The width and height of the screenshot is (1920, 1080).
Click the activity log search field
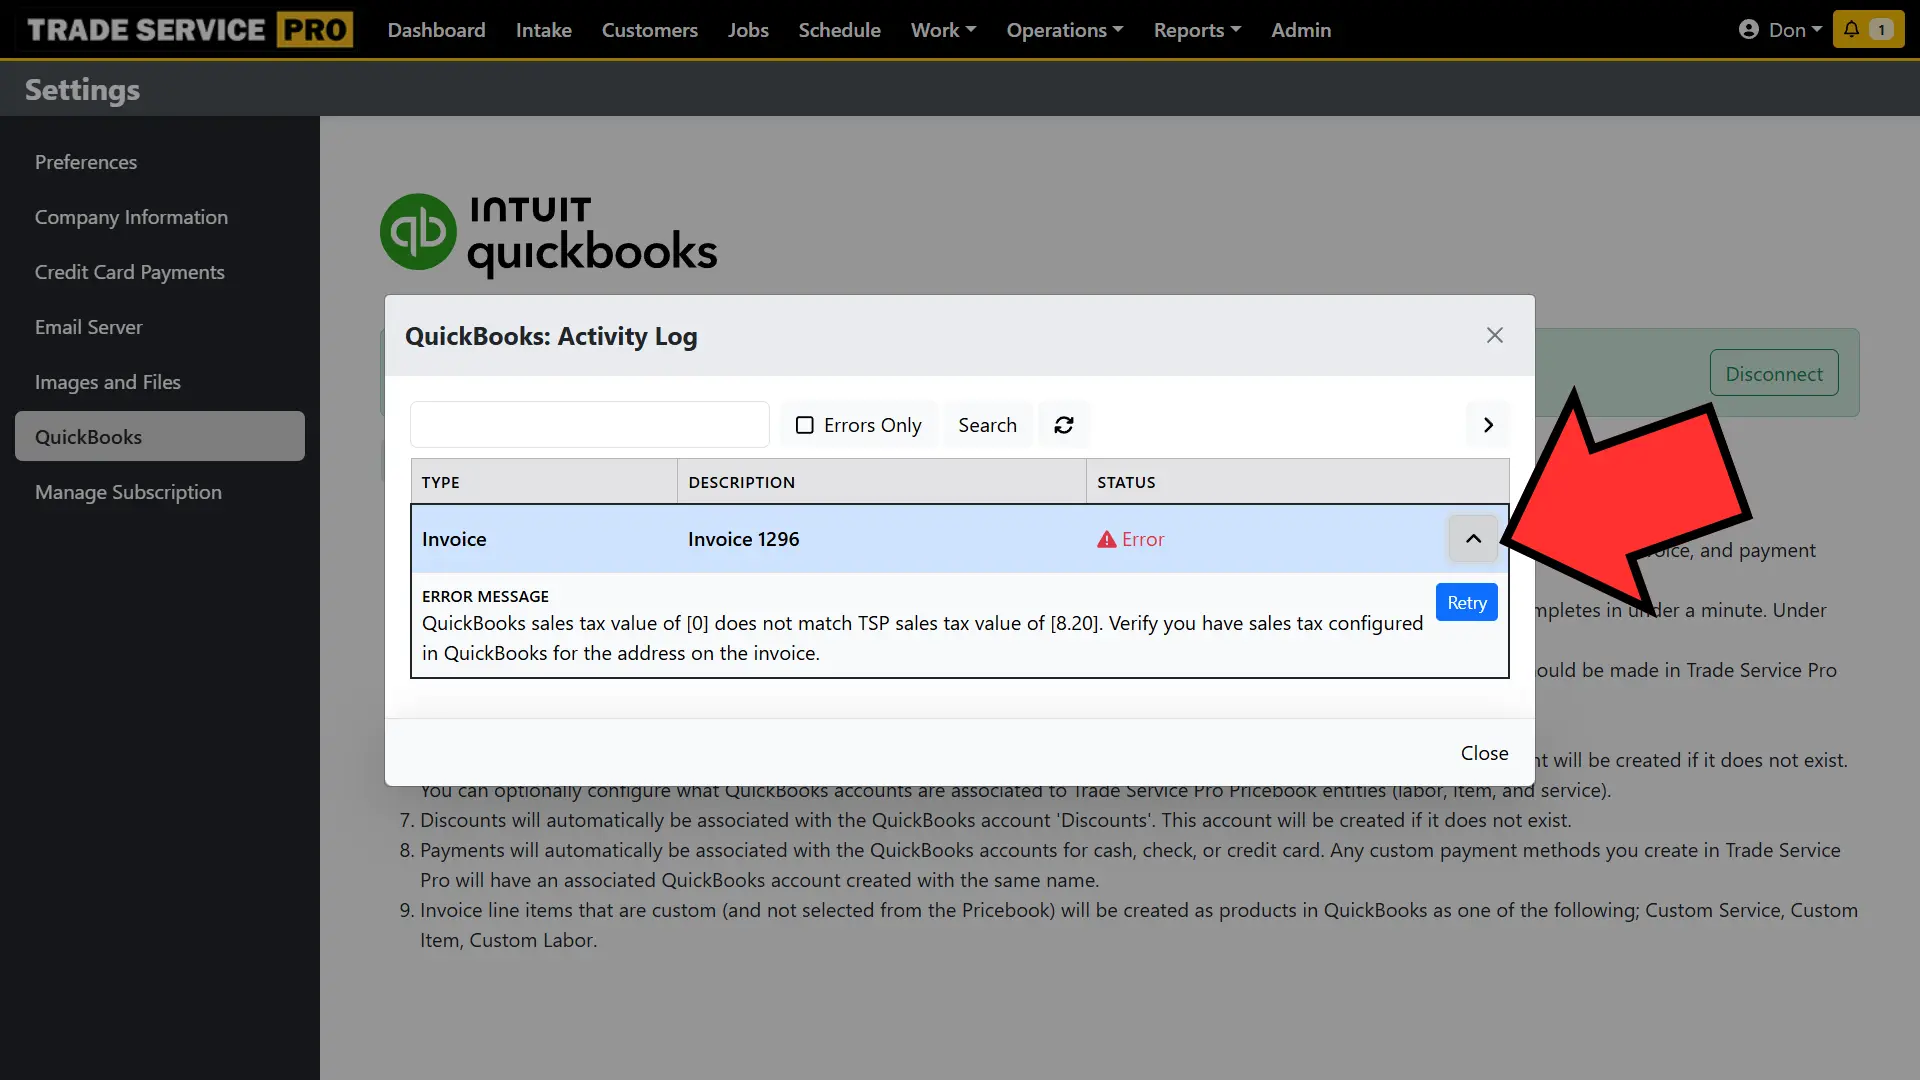pos(589,424)
